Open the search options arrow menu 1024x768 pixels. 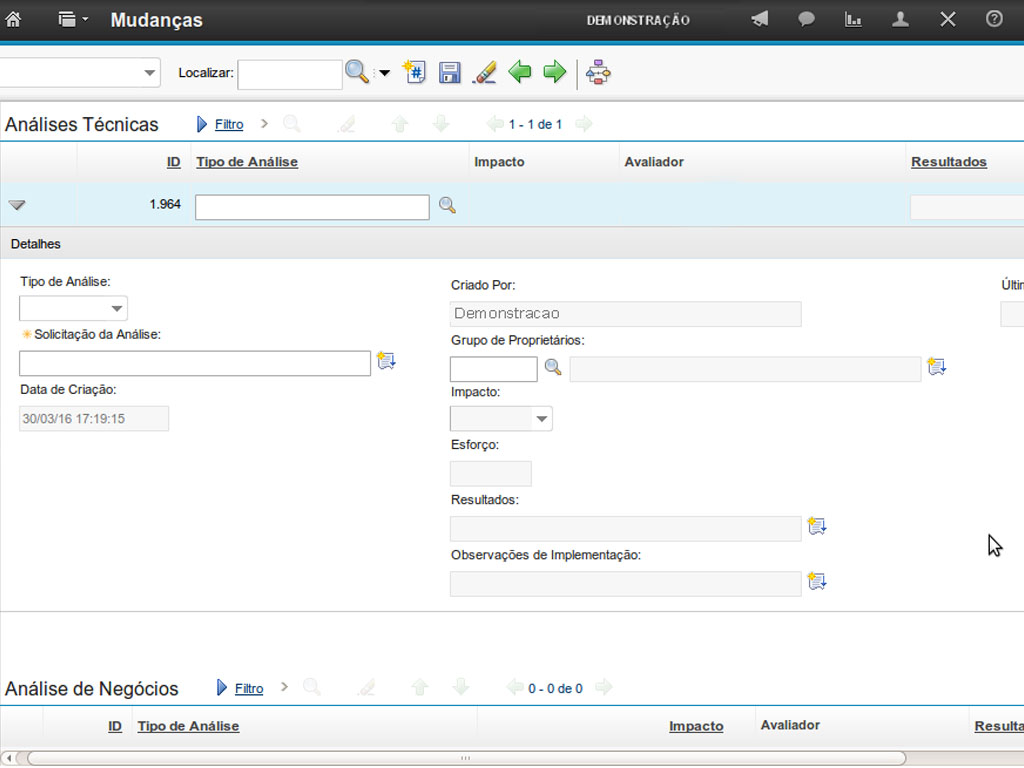tap(384, 73)
